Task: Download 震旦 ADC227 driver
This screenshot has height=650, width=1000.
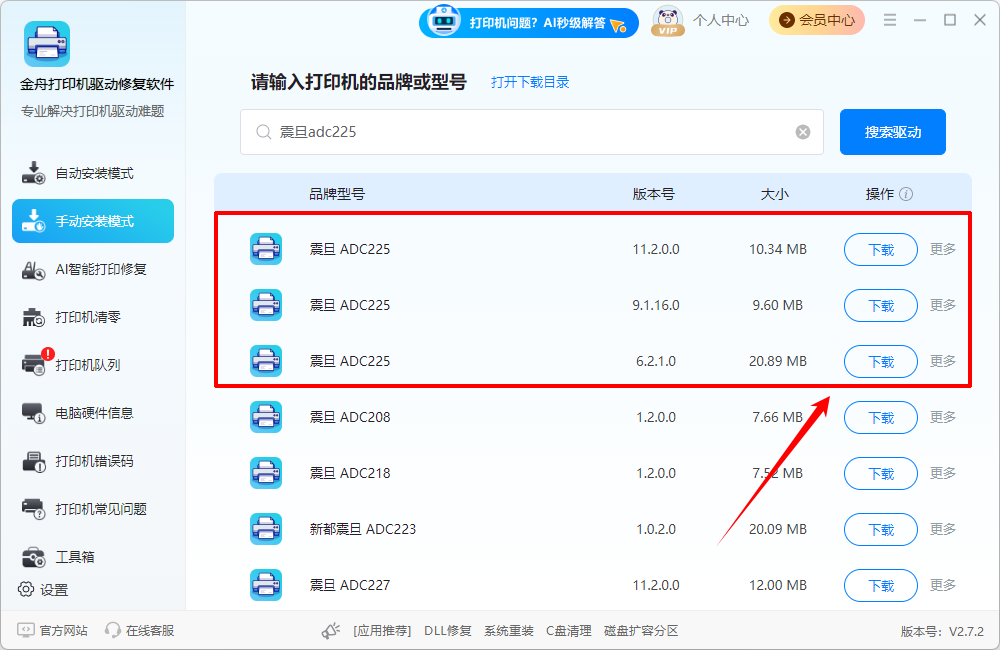Action: coord(881,586)
